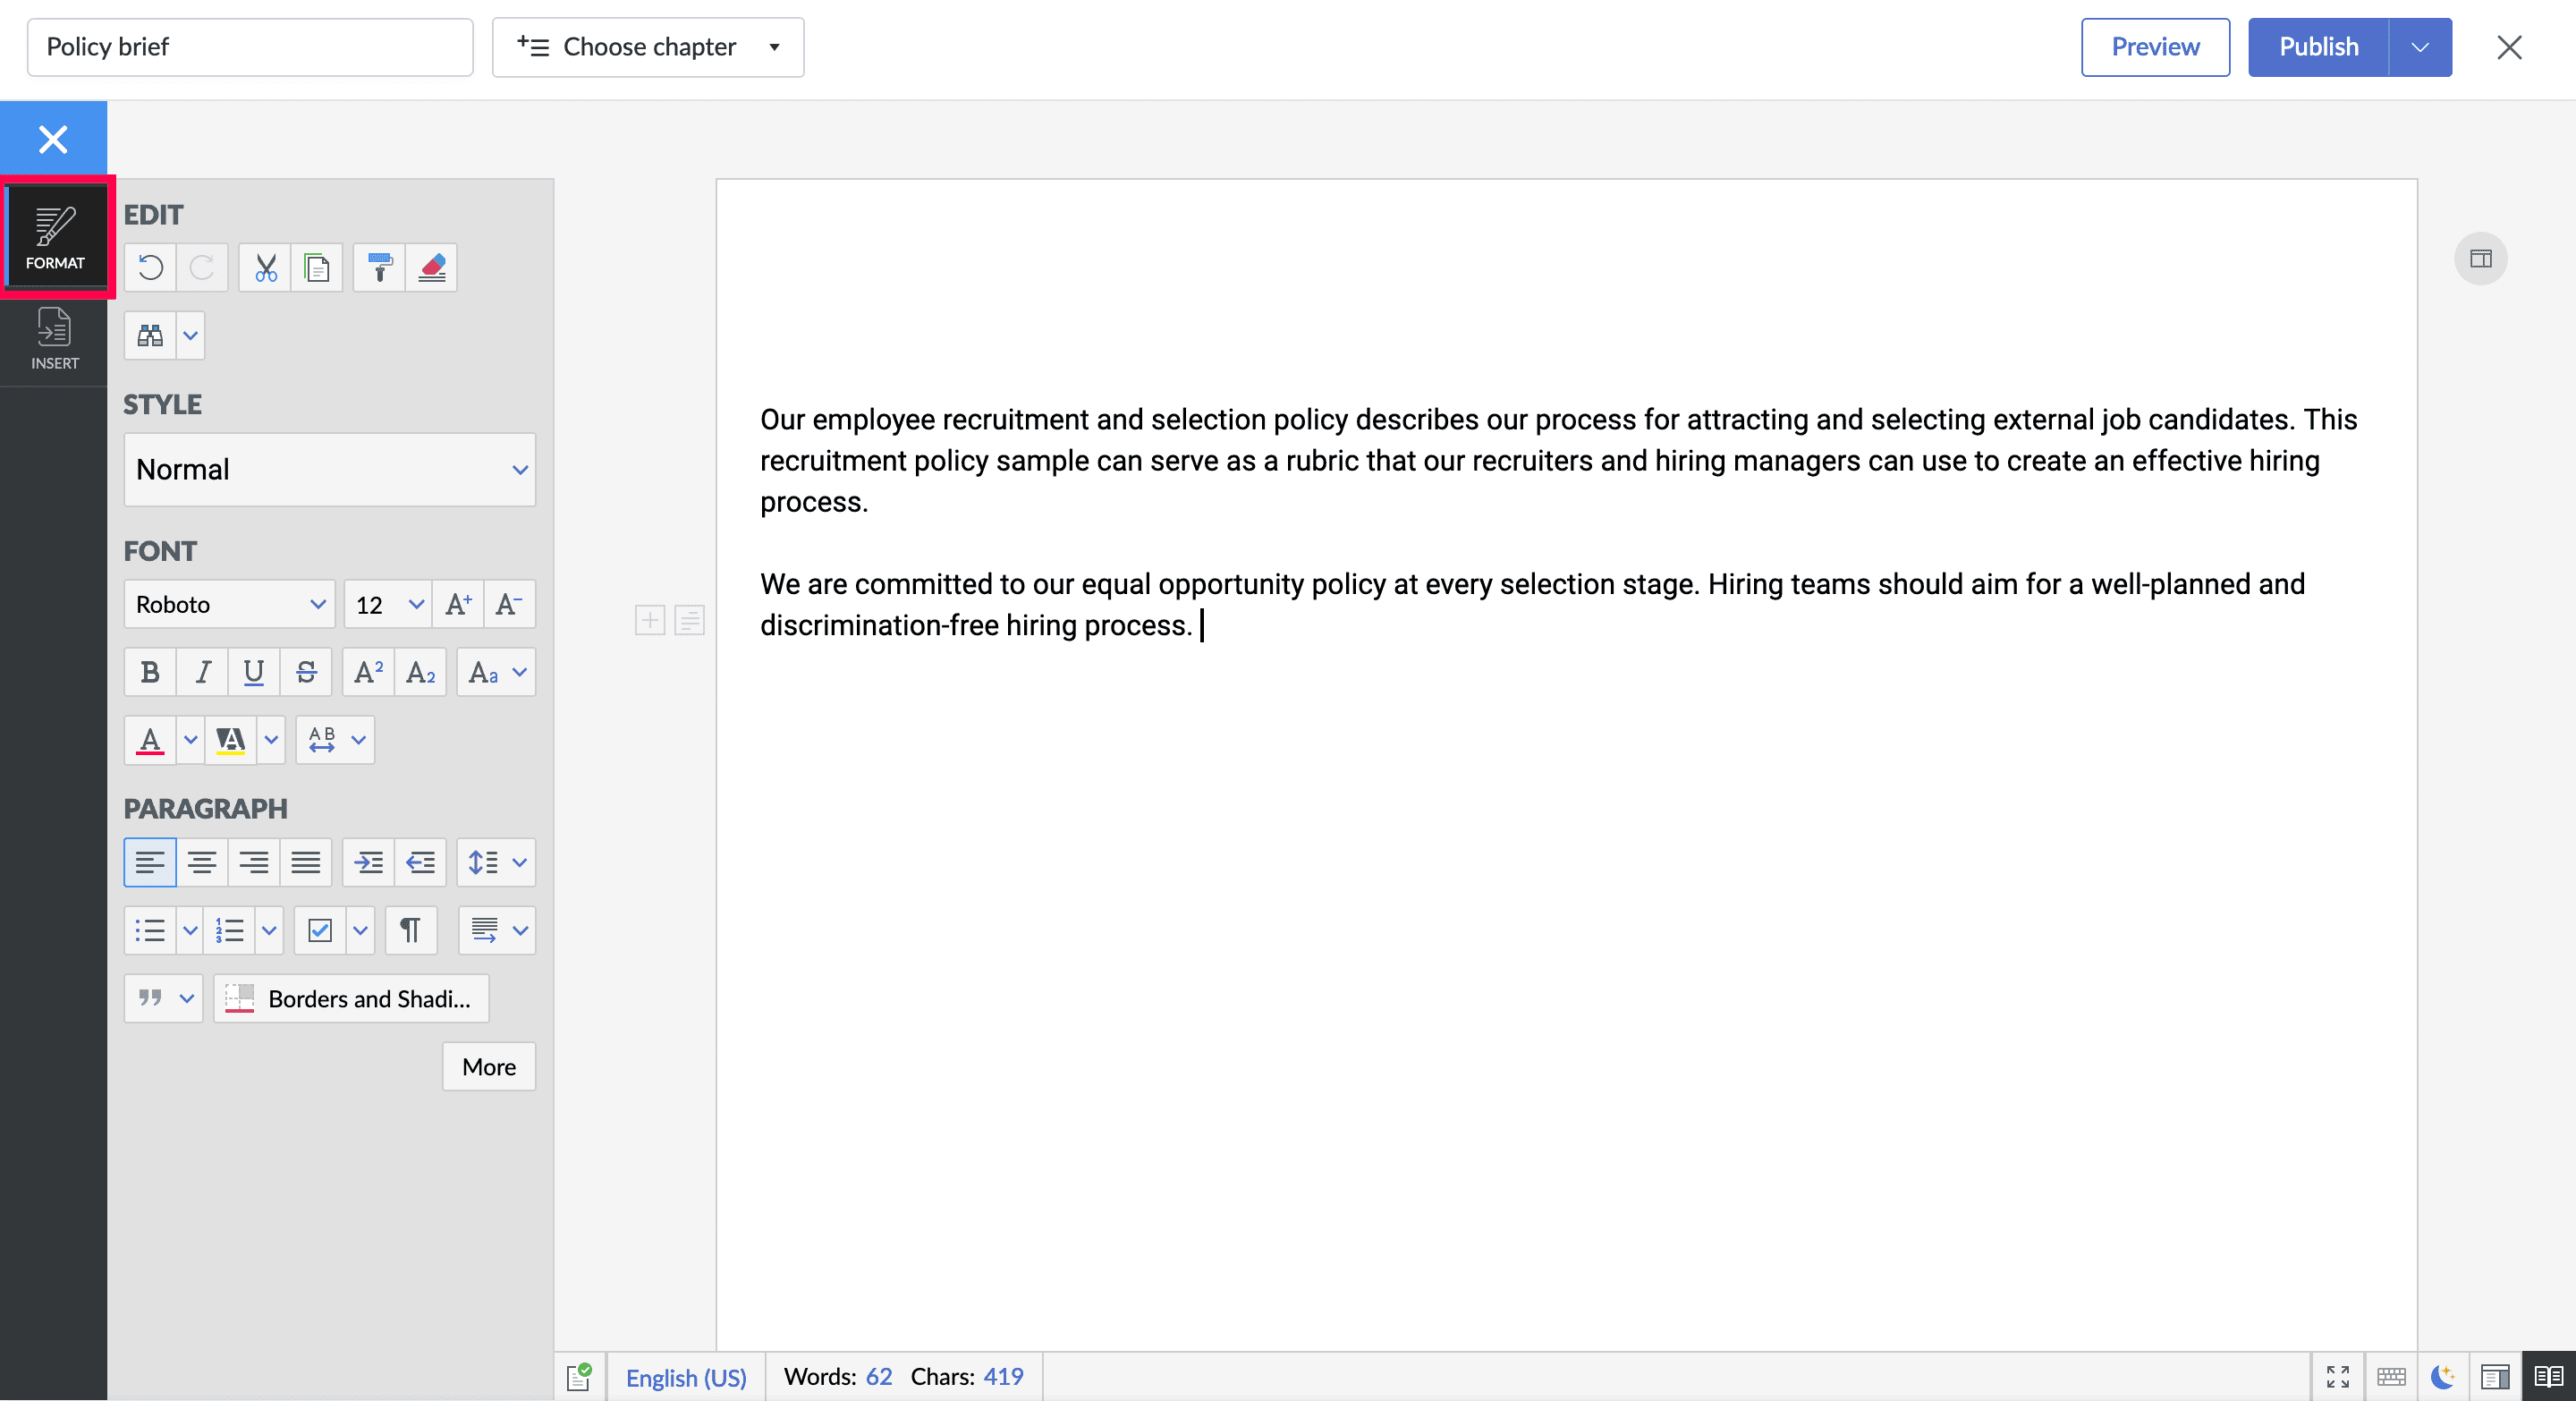The width and height of the screenshot is (2576, 1401).
Task: Toggle show paragraph marks pilcrow
Action: tap(410, 930)
